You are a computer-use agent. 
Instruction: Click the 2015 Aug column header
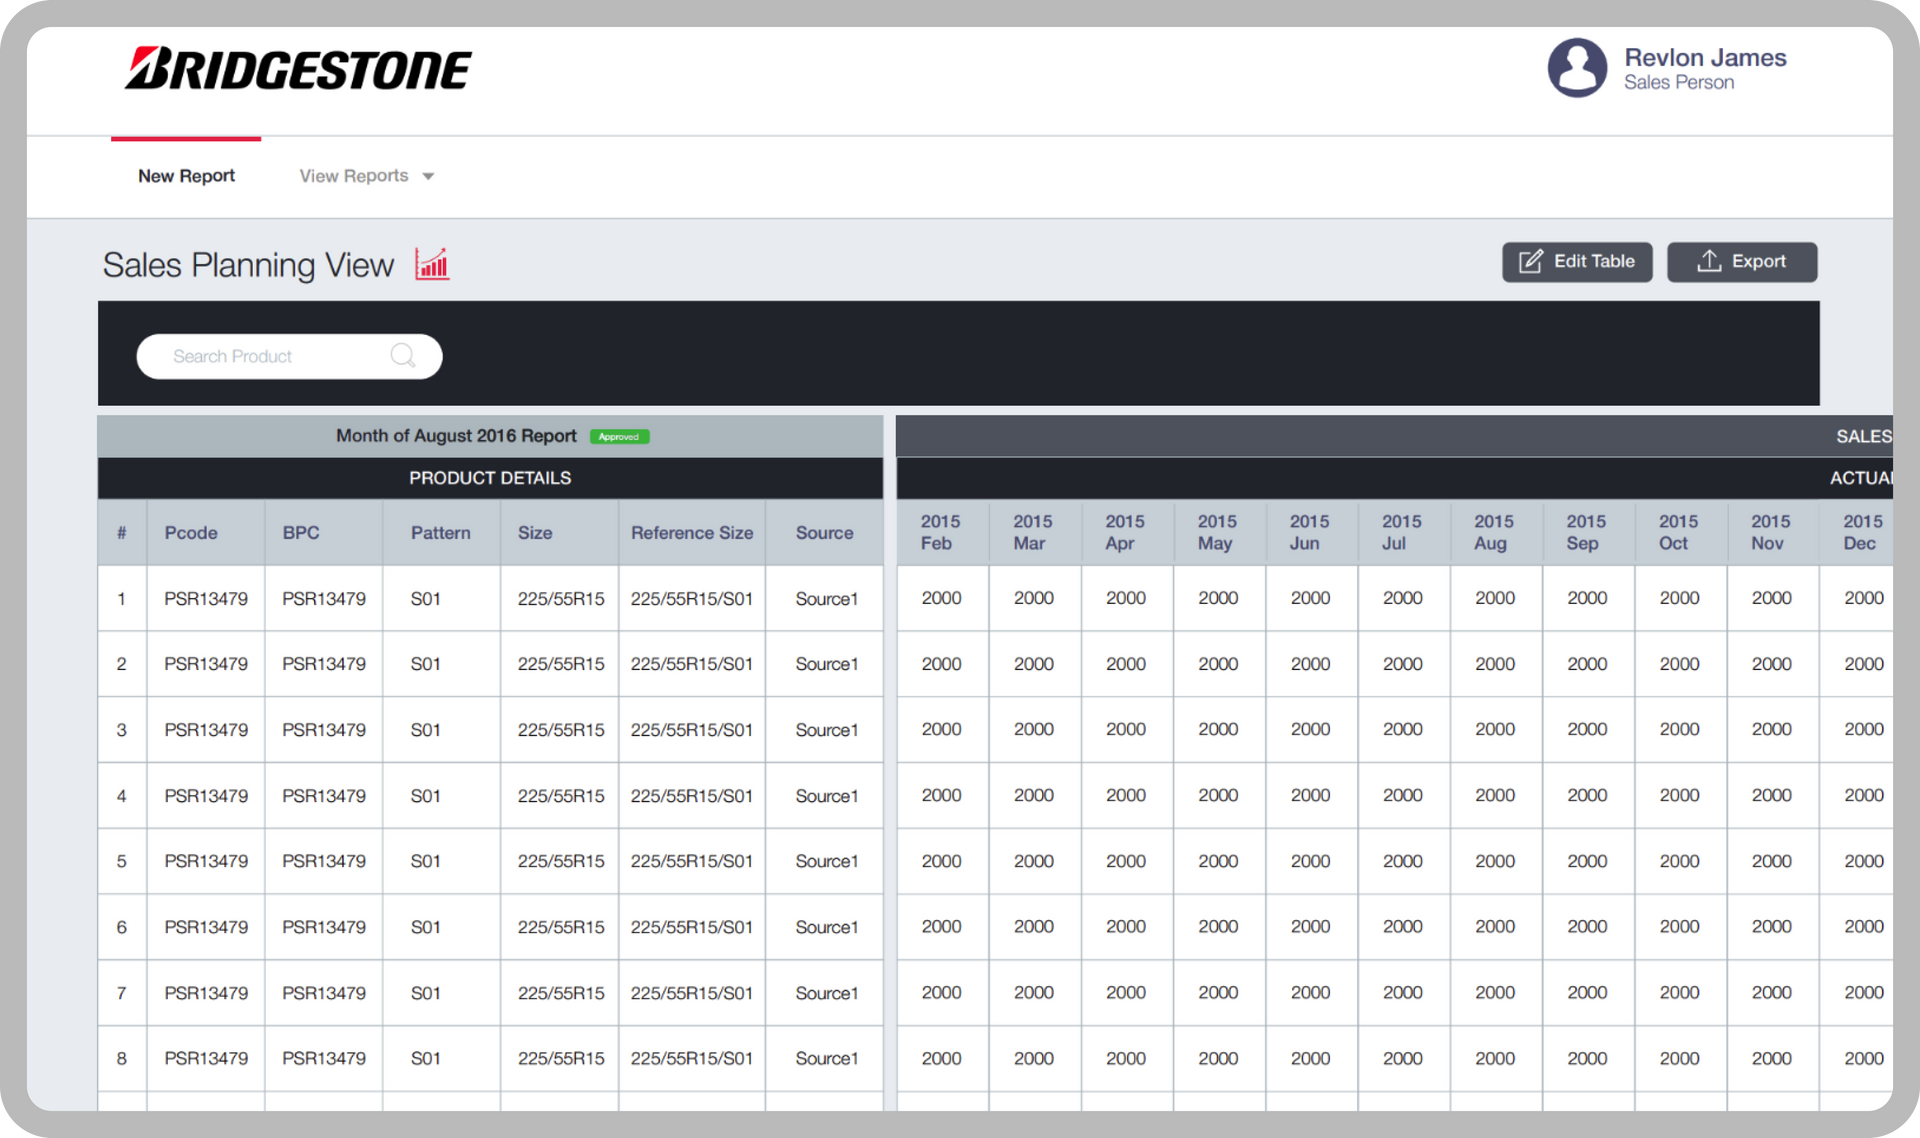coord(1495,533)
